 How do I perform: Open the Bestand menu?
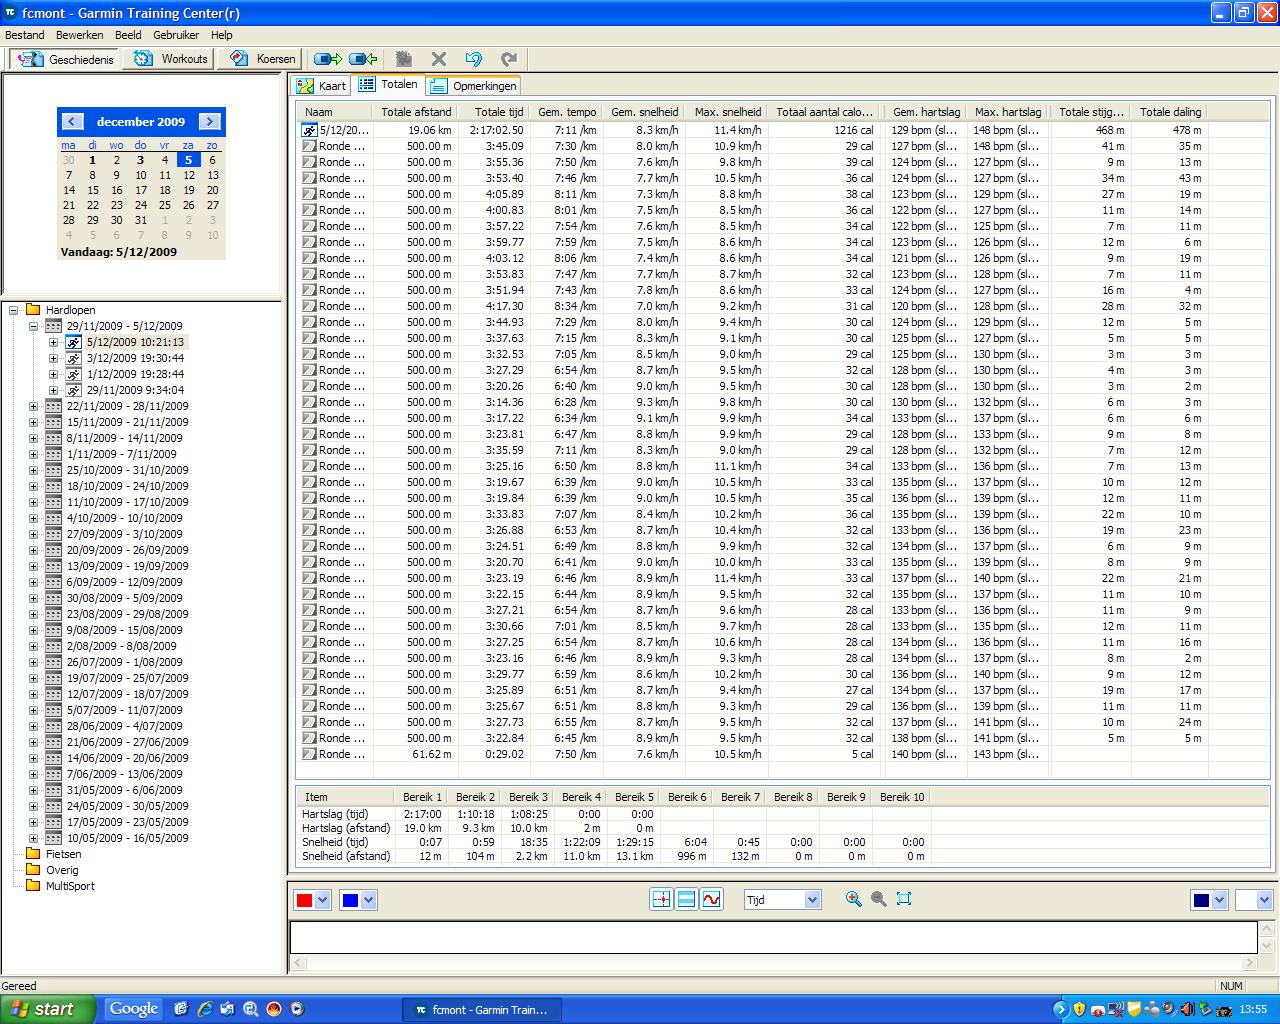[25, 35]
